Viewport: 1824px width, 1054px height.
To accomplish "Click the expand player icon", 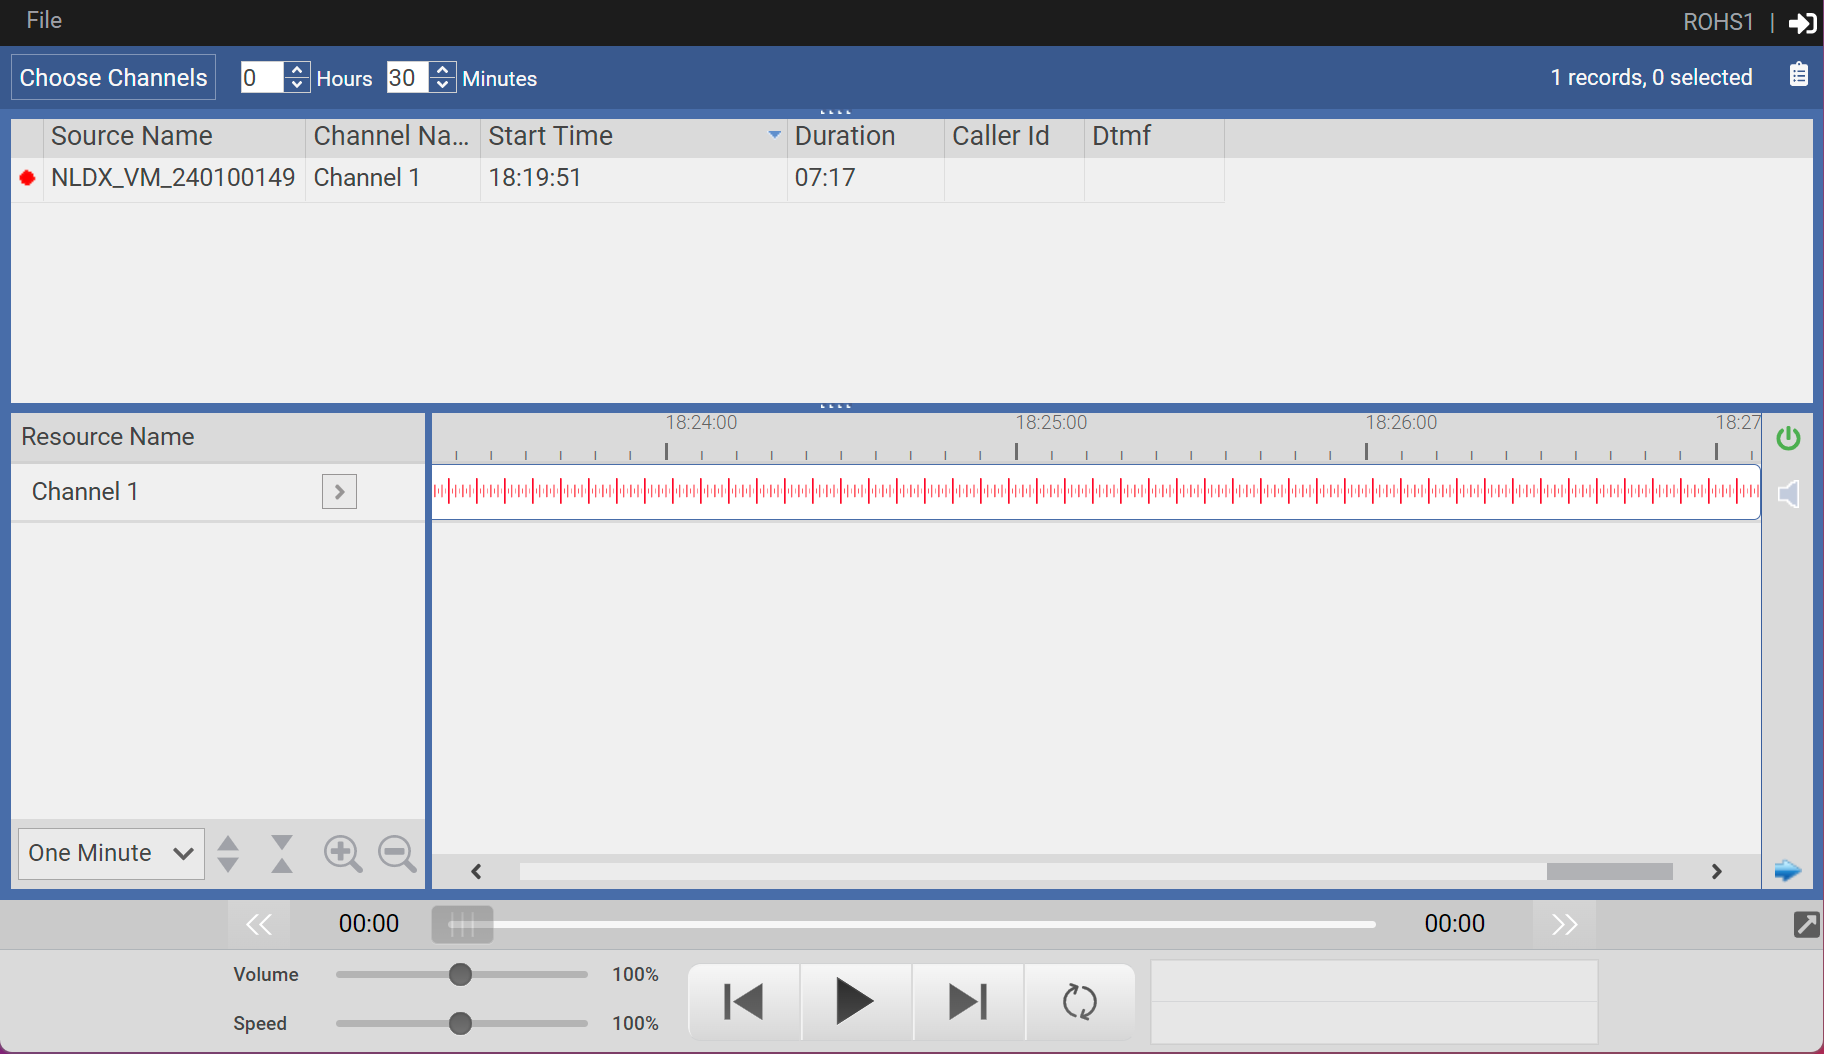I will [x=1806, y=924].
